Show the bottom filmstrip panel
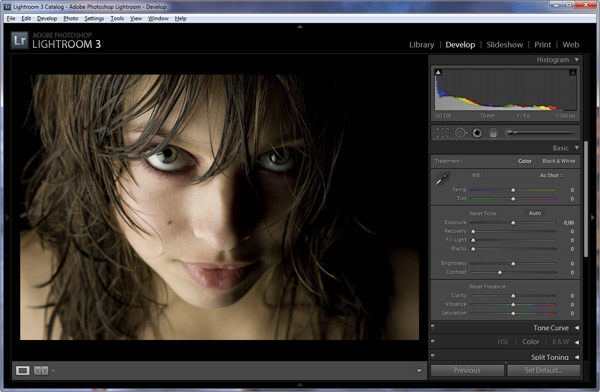The image size is (600, 392). tap(300, 384)
